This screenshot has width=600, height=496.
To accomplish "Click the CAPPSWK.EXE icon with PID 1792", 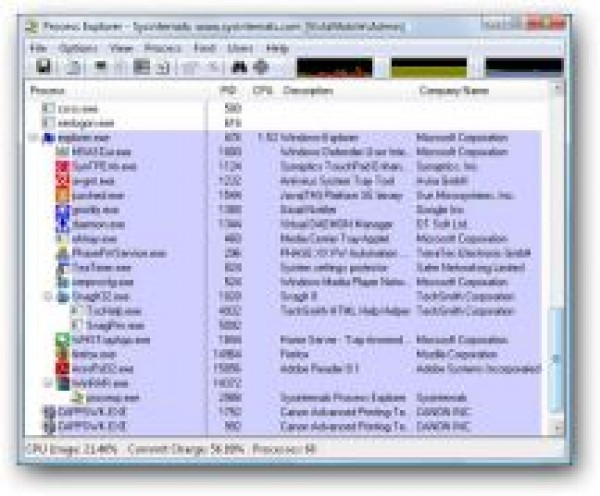I will (49, 412).
